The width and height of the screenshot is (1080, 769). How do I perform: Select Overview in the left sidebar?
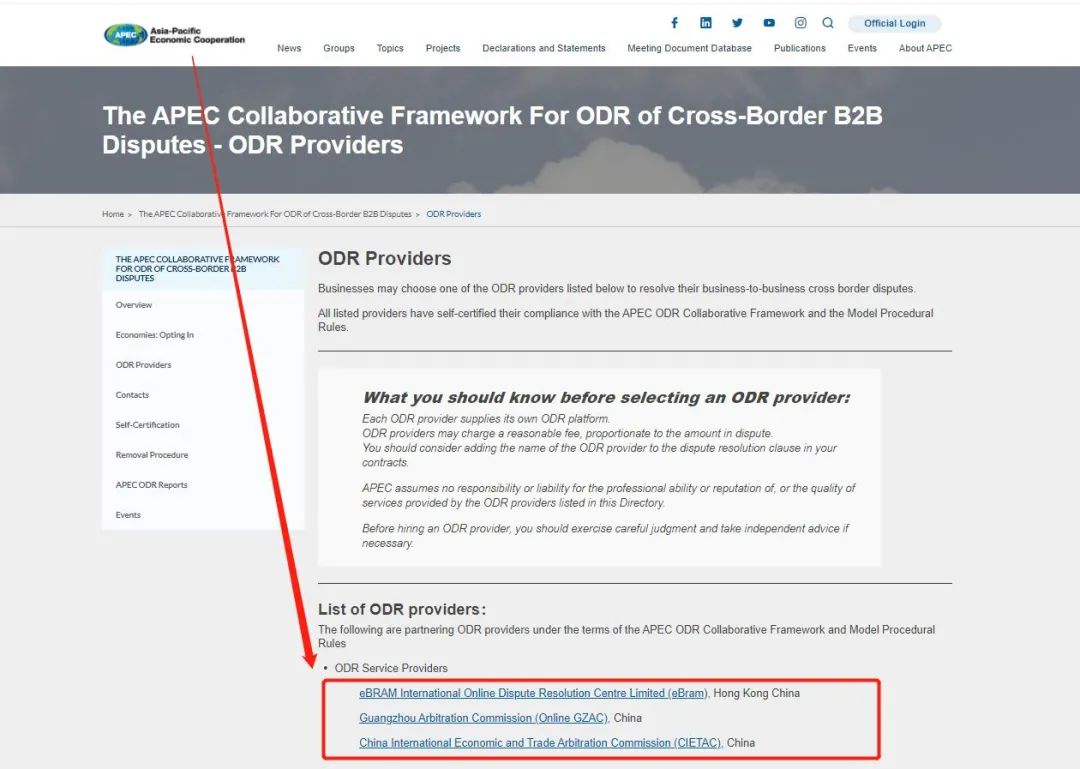[x=134, y=305]
